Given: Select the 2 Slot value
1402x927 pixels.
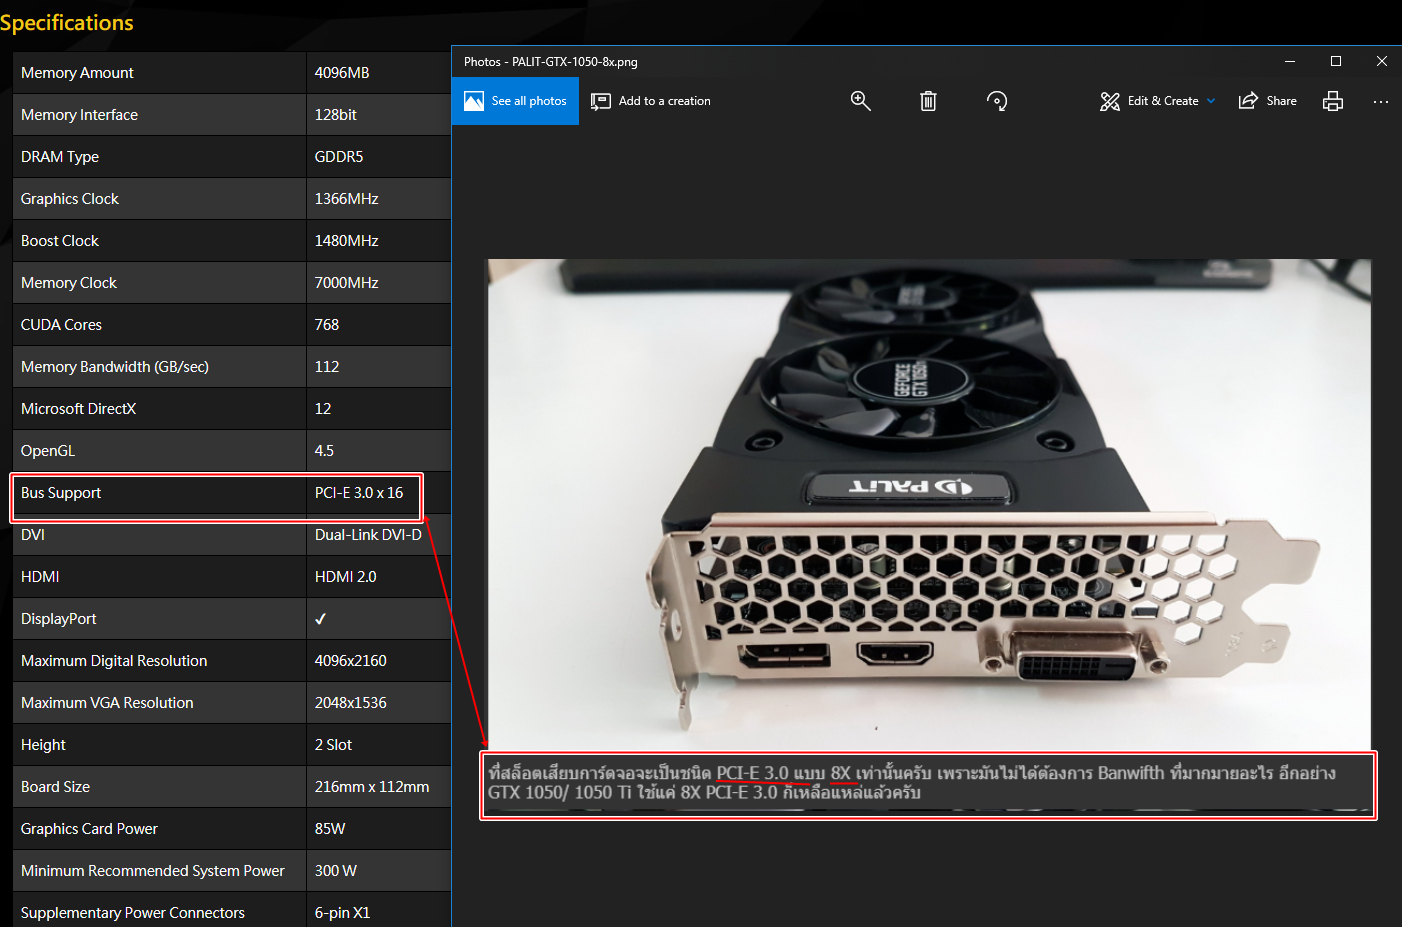Looking at the screenshot, I should point(333,745).
